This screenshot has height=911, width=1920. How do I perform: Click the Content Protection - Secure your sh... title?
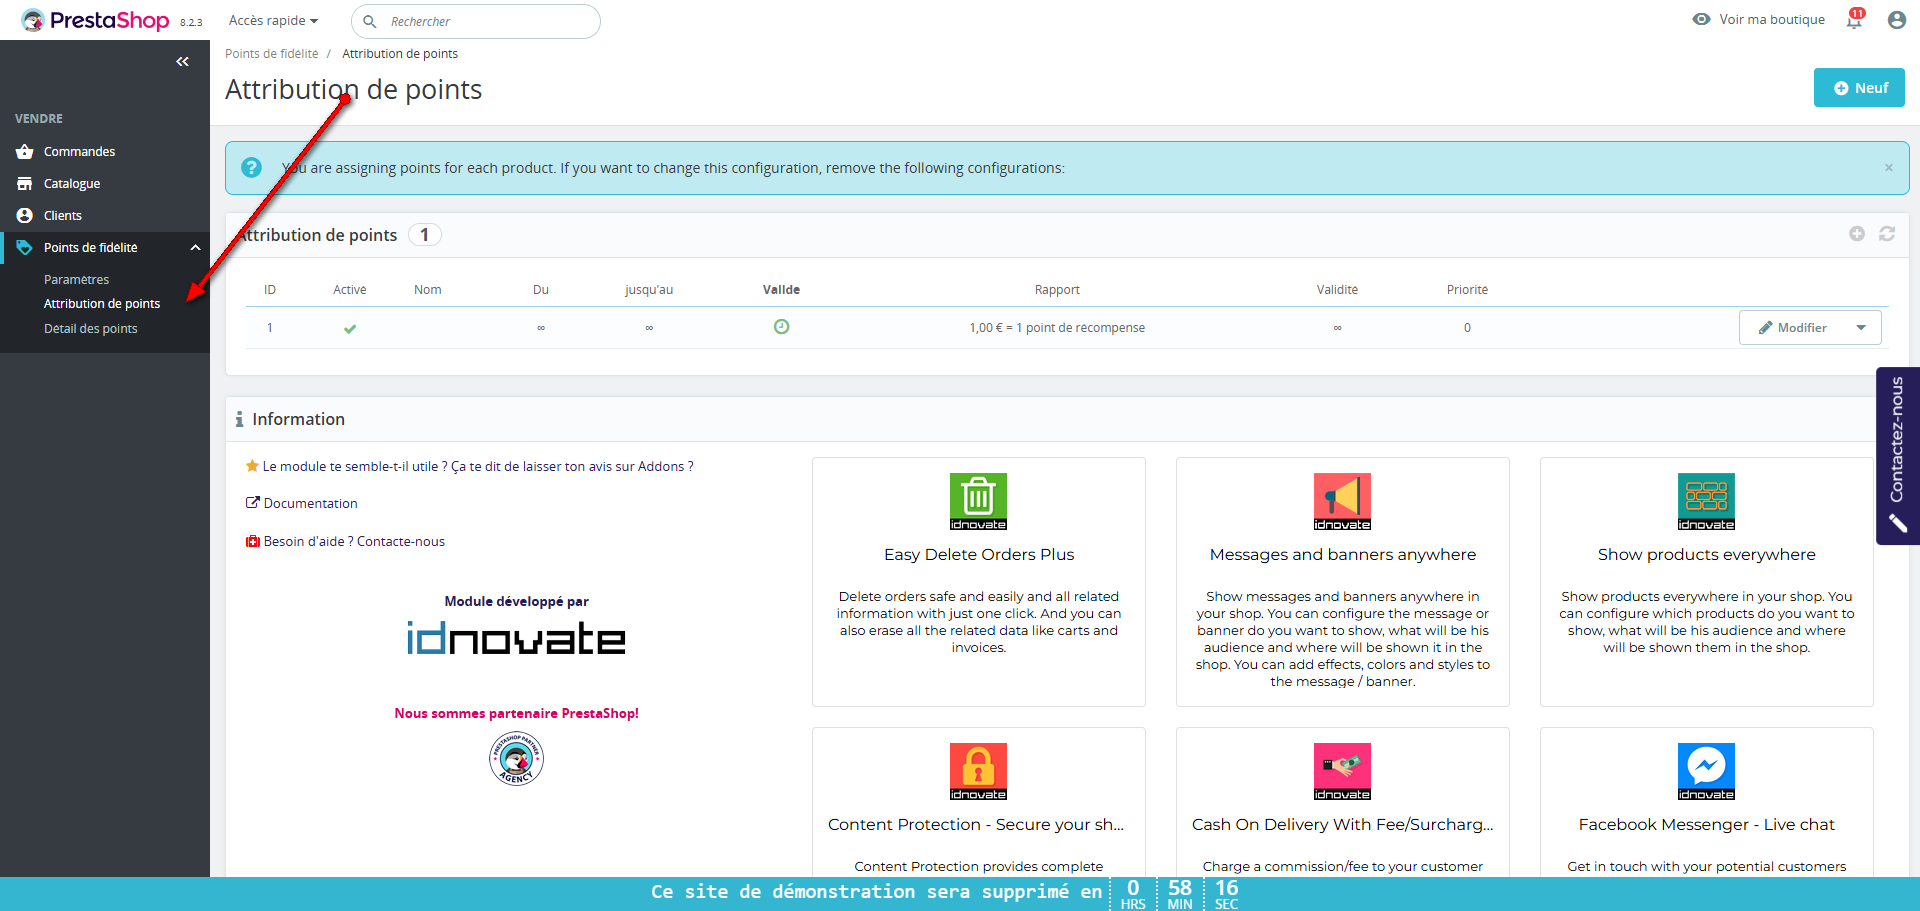(976, 825)
